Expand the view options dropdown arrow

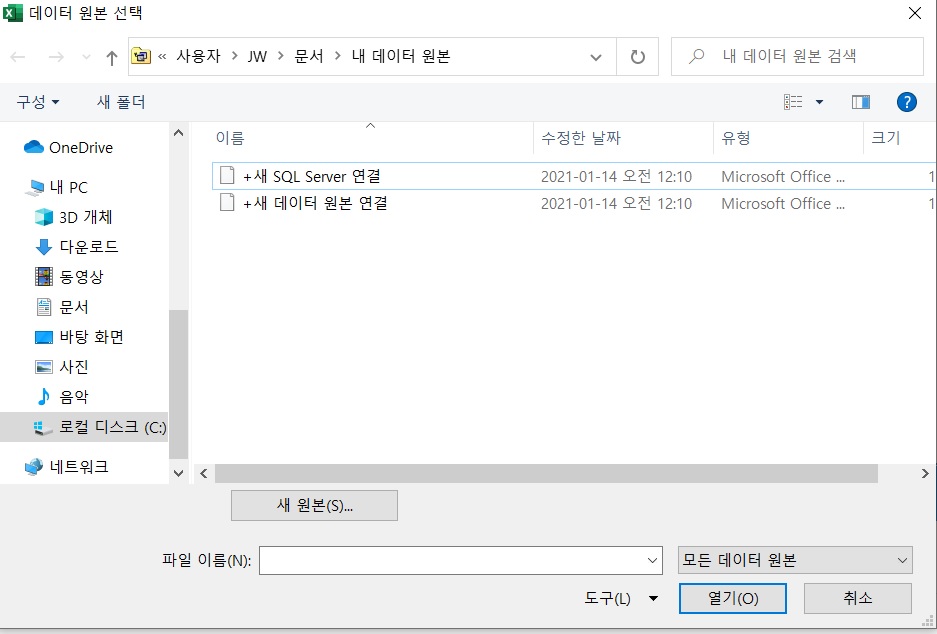(x=819, y=102)
